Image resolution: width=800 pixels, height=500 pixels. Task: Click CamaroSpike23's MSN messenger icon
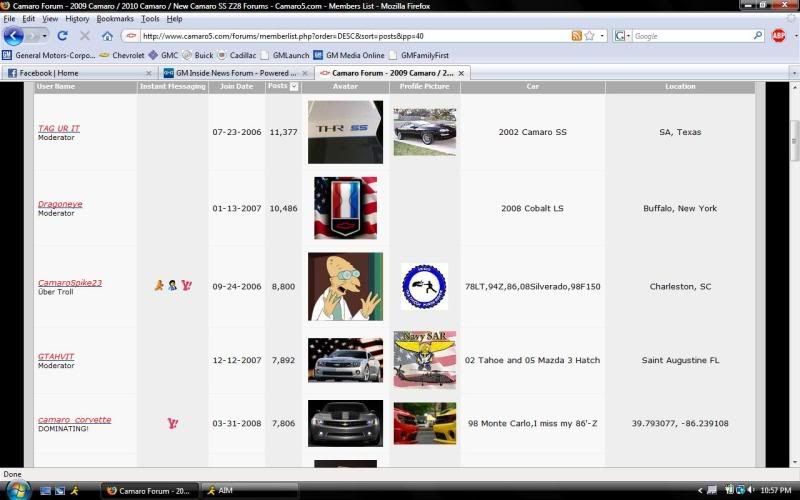coord(172,285)
